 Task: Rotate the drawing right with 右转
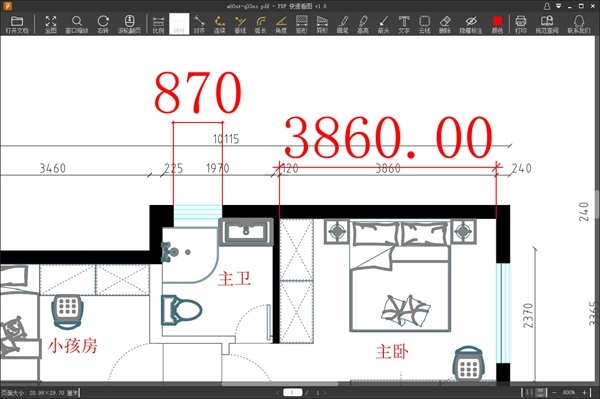coord(103,24)
